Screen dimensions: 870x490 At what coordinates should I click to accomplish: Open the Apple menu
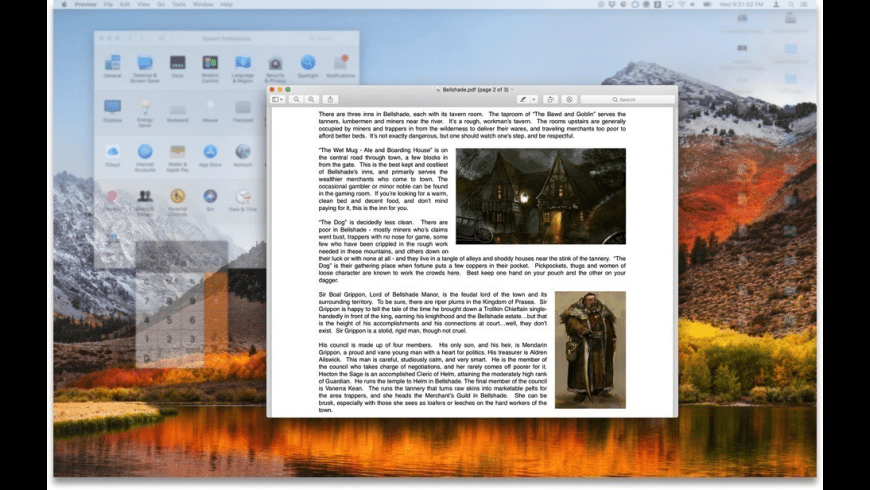click(64, 4)
